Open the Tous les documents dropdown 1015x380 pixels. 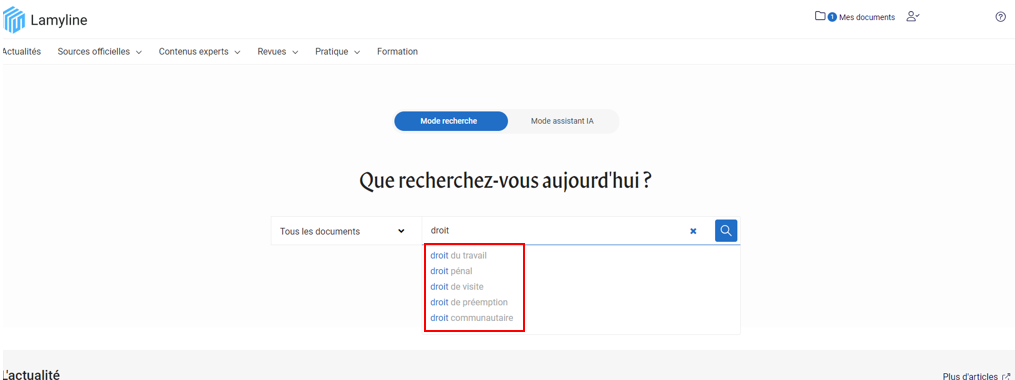click(x=342, y=231)
